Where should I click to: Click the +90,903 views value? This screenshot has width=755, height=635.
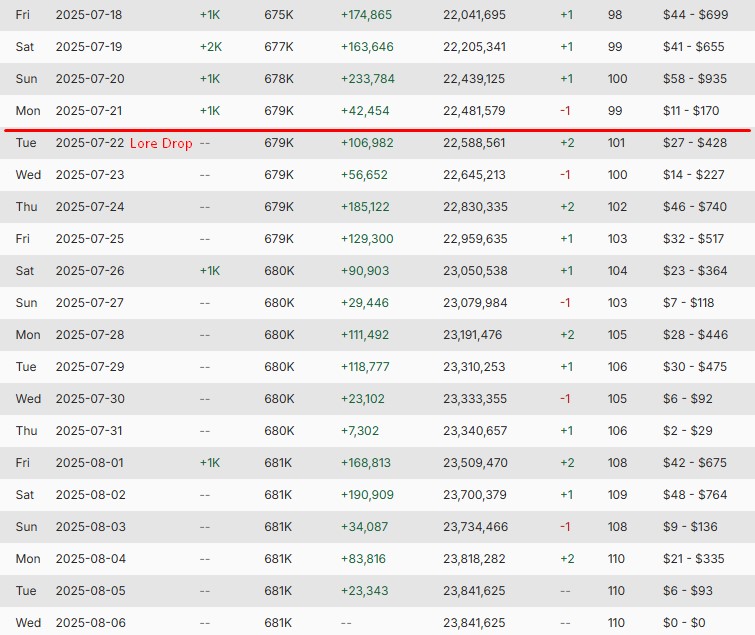pyautogui.click(x=365, y=271)
